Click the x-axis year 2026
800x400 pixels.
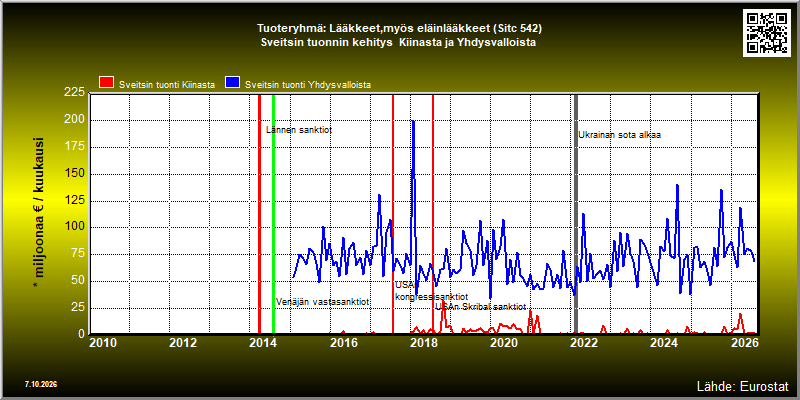point(744,342)
